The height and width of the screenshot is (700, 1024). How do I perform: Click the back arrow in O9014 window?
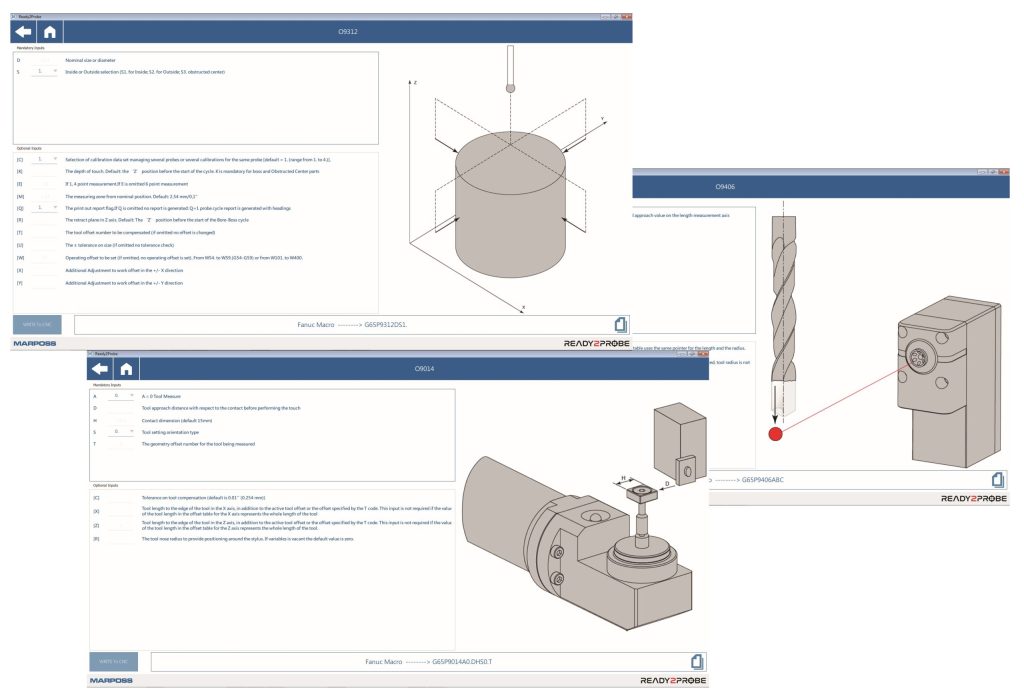[100, 368]
